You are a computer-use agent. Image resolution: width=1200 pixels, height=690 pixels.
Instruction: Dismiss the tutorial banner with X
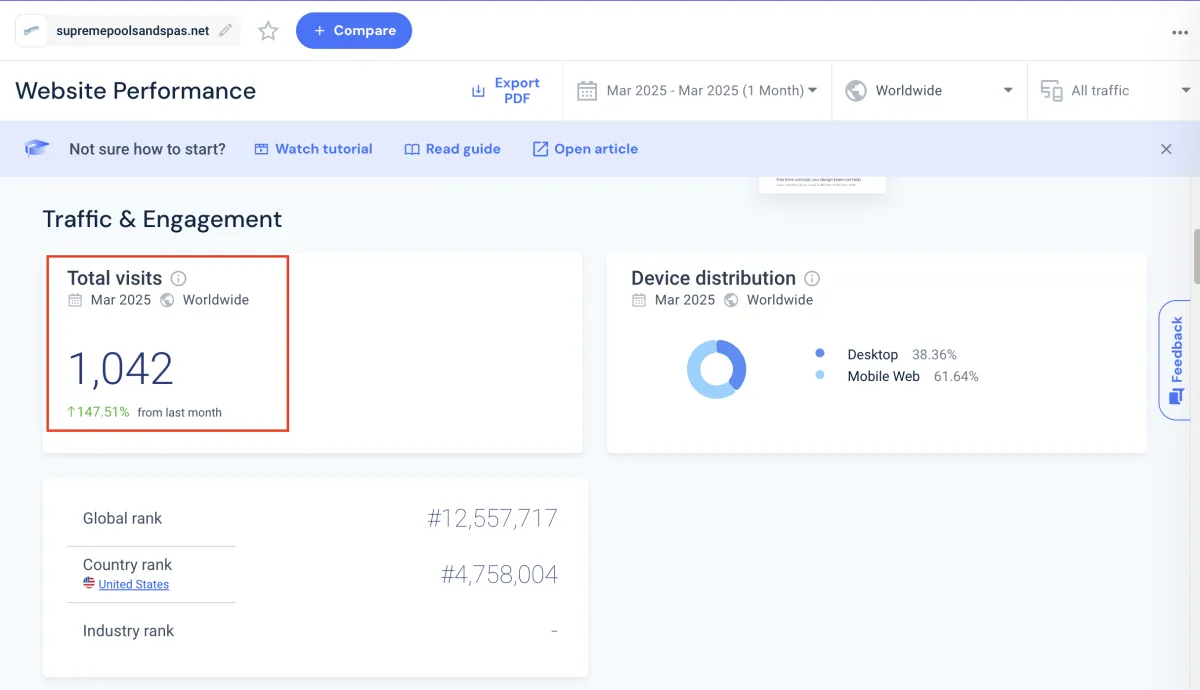1166,149
